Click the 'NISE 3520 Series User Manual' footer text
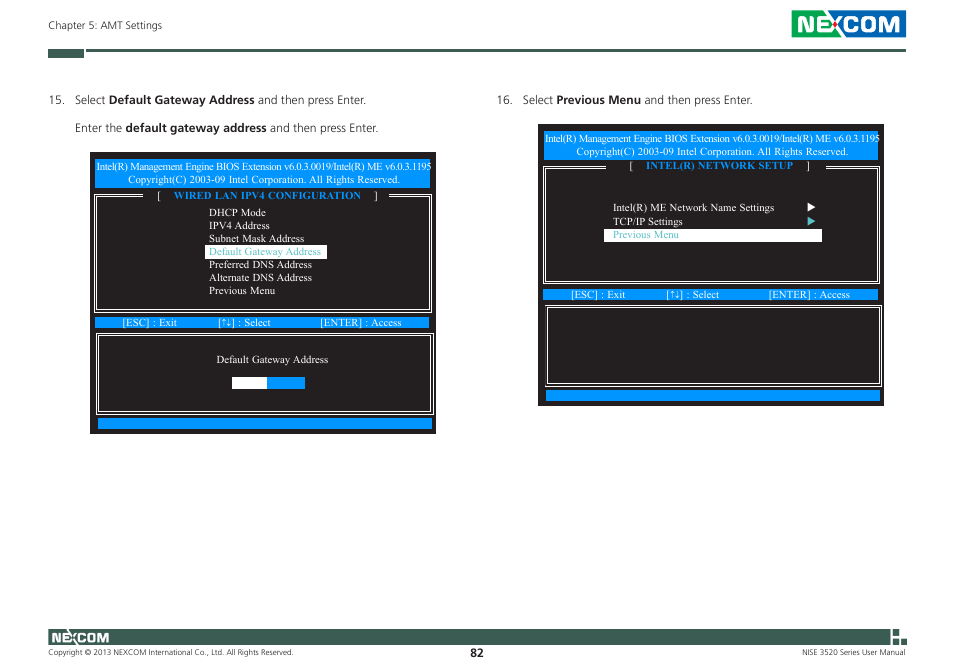The height and width of the screenshot is (672, 954). pos(854,653)
